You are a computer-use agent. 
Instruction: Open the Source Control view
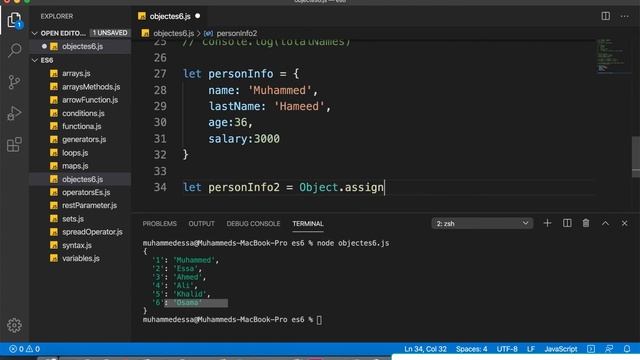coord(14,82)
